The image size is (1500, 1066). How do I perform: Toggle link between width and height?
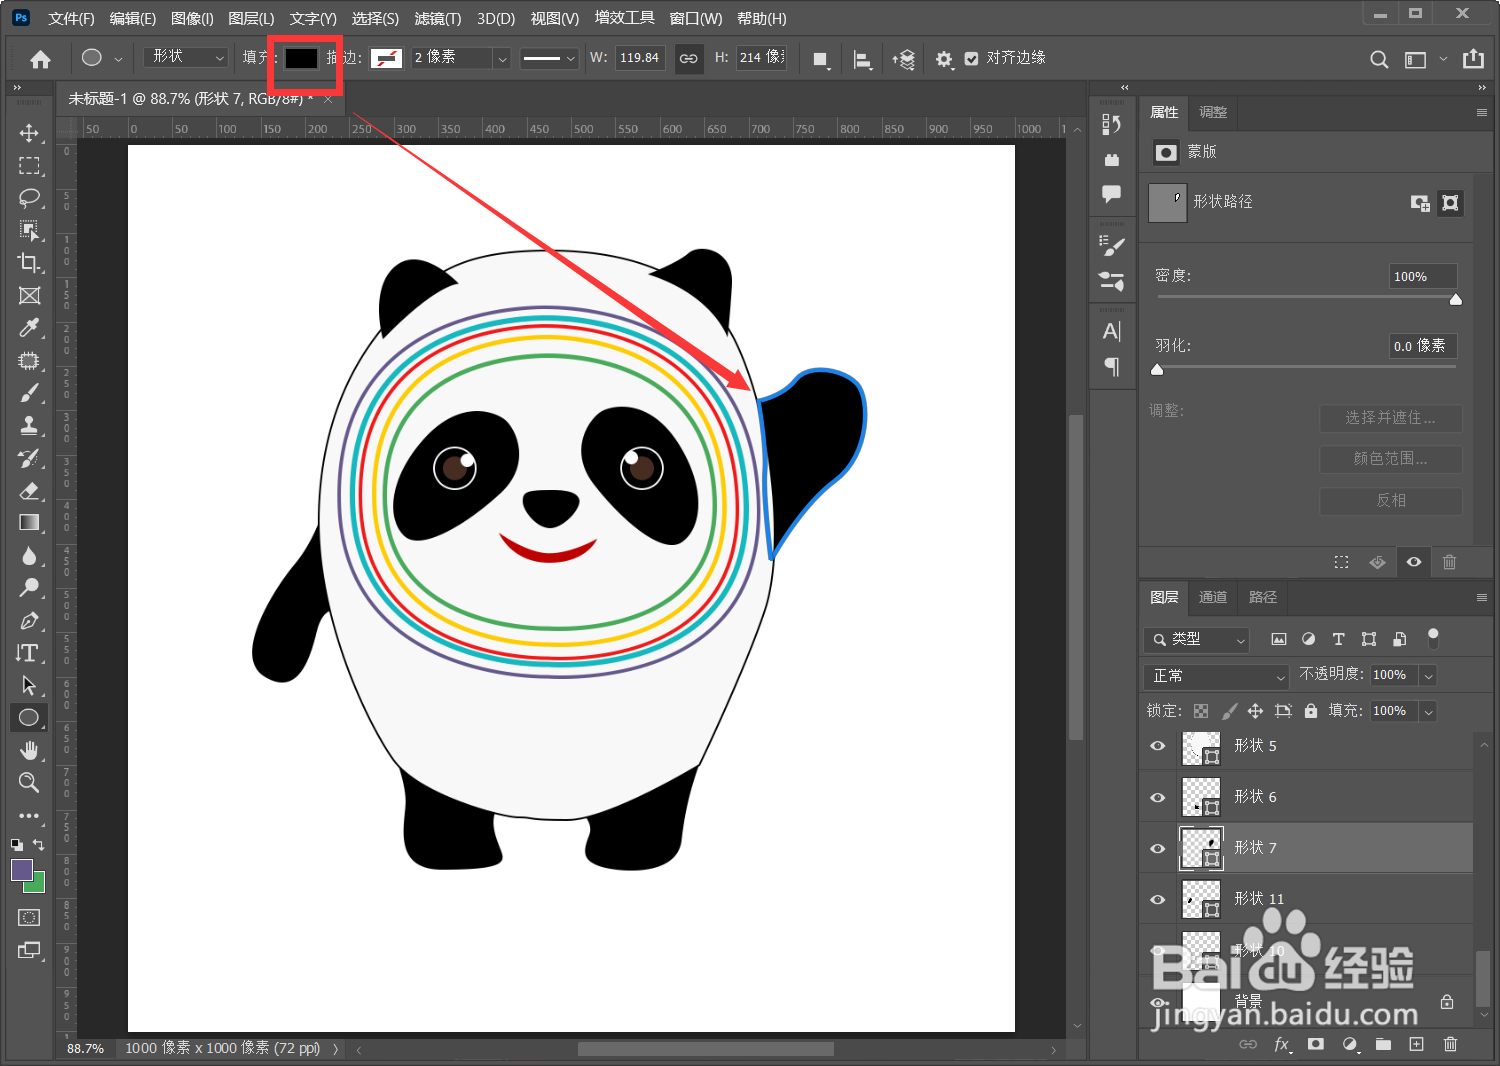pyautogui.click(x=689, y=58)
